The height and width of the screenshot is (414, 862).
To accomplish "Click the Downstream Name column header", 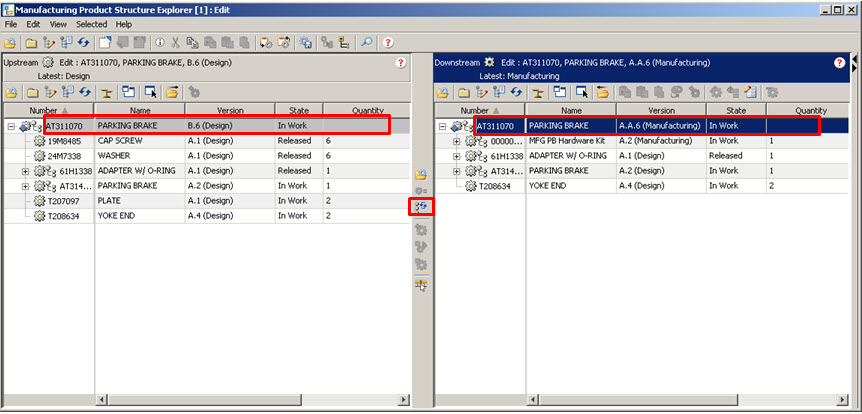I will (x=571, y=111).
